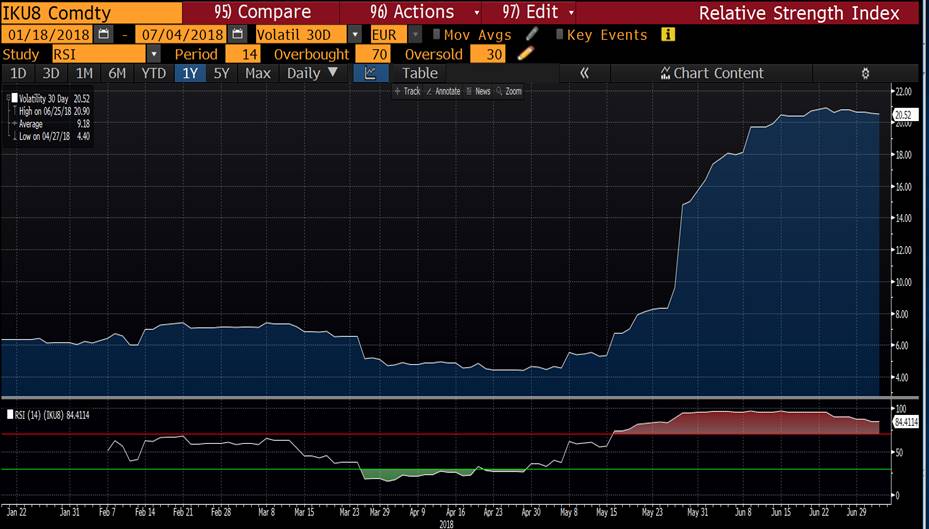
Task: Select the YTD range tab
Action: (x=153, y=73)
